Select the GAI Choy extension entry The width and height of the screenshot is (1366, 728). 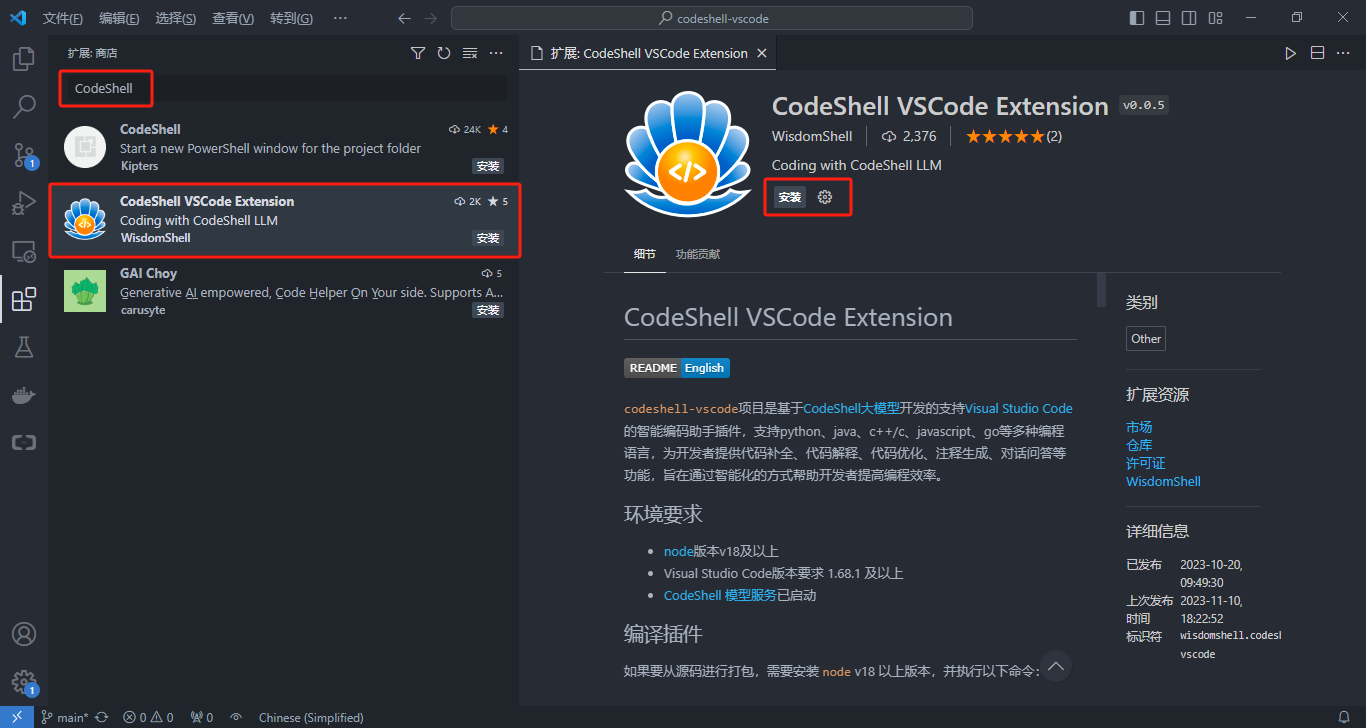(284, 291)
